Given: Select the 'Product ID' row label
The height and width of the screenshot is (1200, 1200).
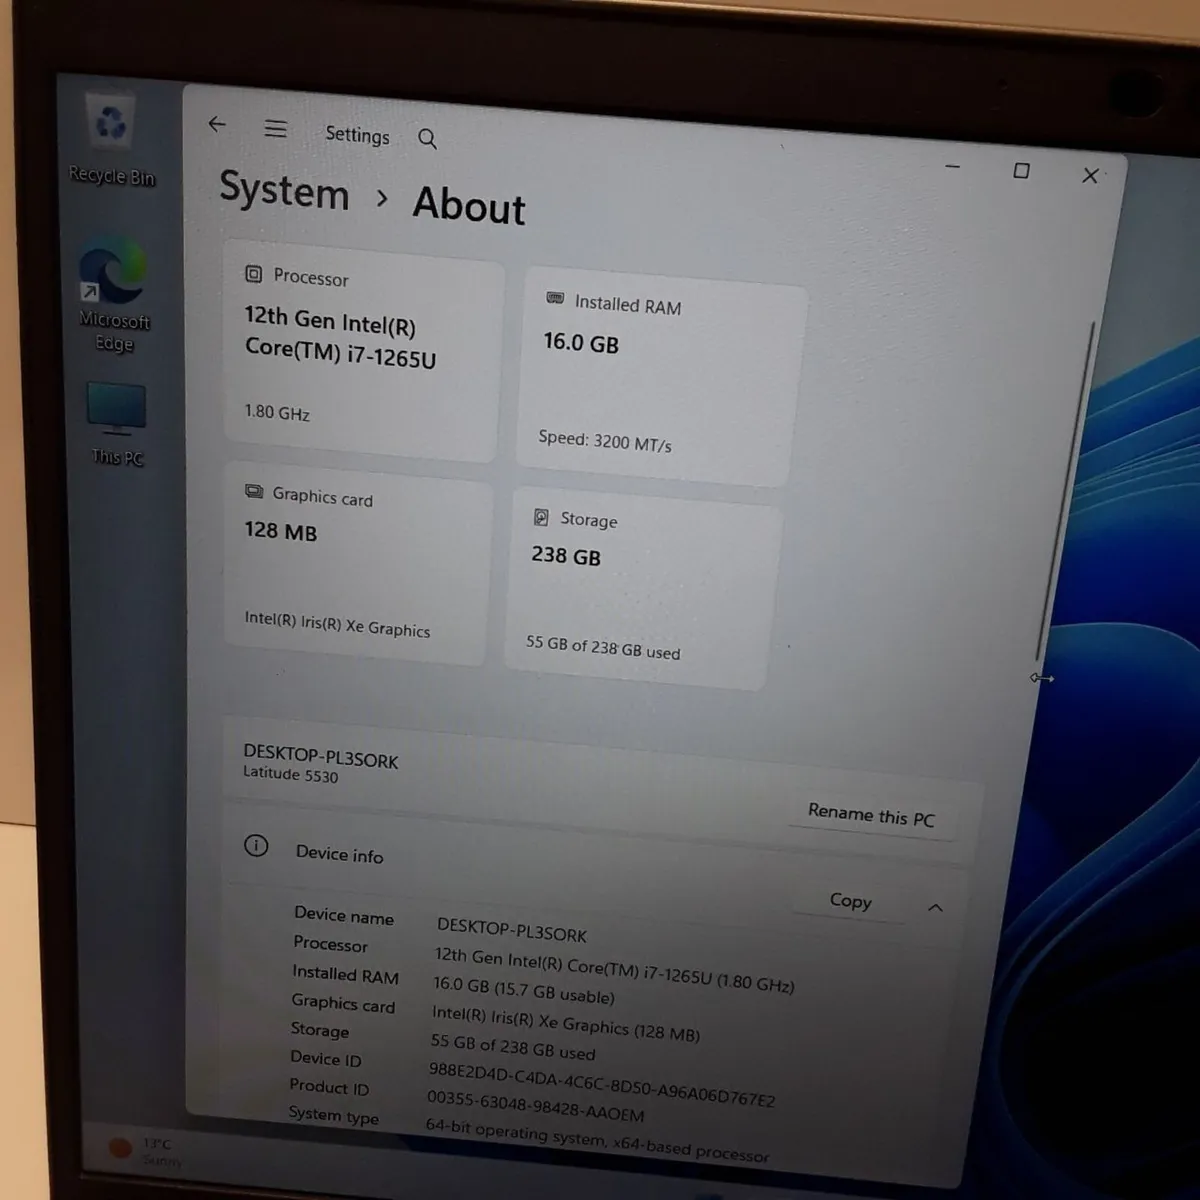Looking at the screenshot, I should 329,1086.
